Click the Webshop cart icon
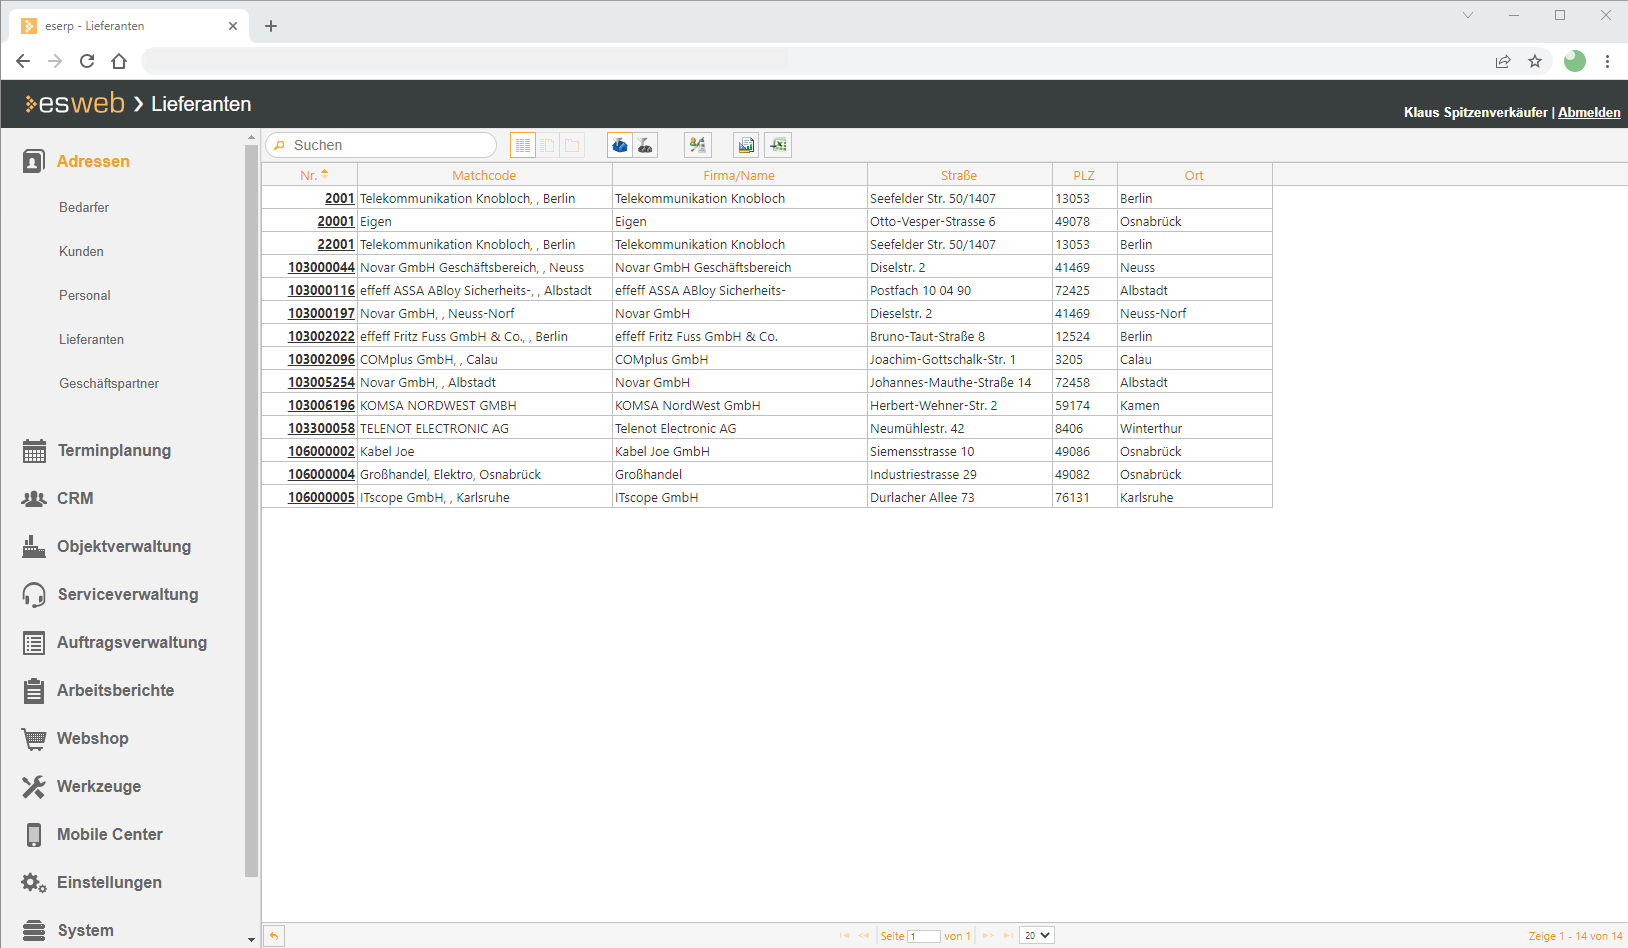The image size is (1628, 948). pyautogui.click(x=34, y=739)
